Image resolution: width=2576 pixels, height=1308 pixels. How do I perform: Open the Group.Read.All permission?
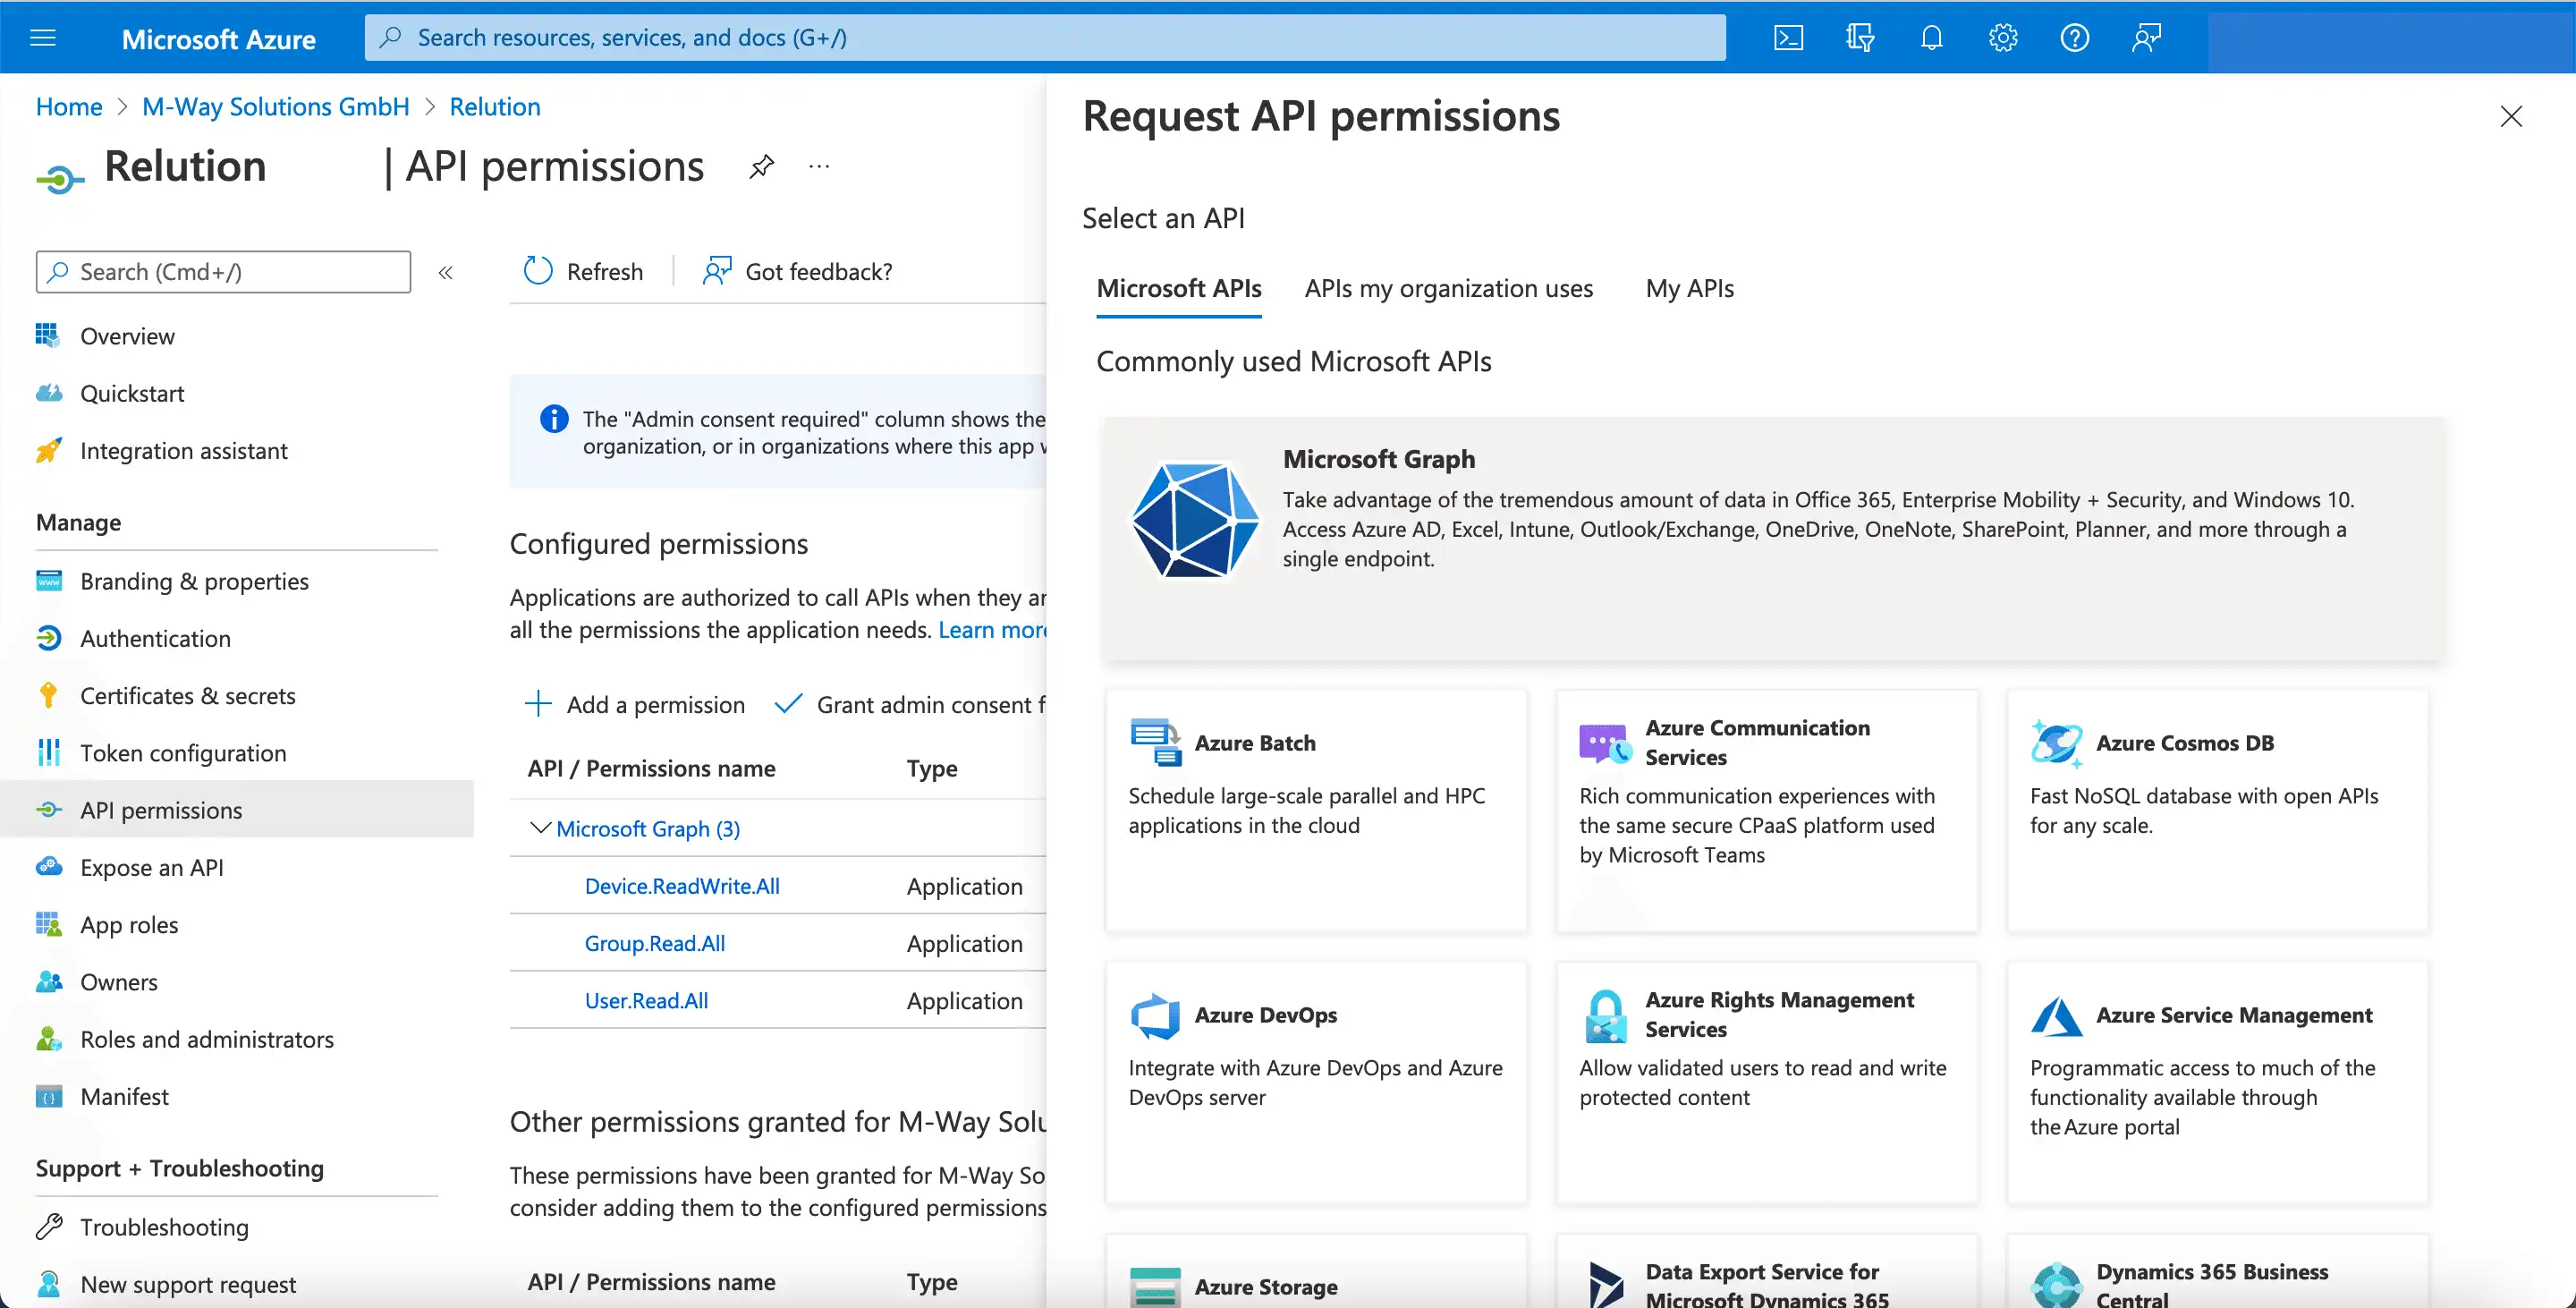coord(655,942)
